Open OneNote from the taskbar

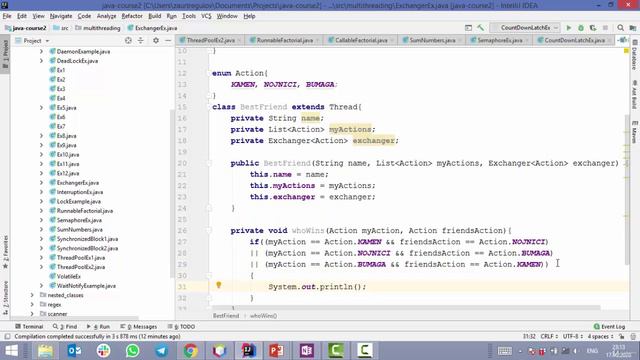(x=307, y=351)
